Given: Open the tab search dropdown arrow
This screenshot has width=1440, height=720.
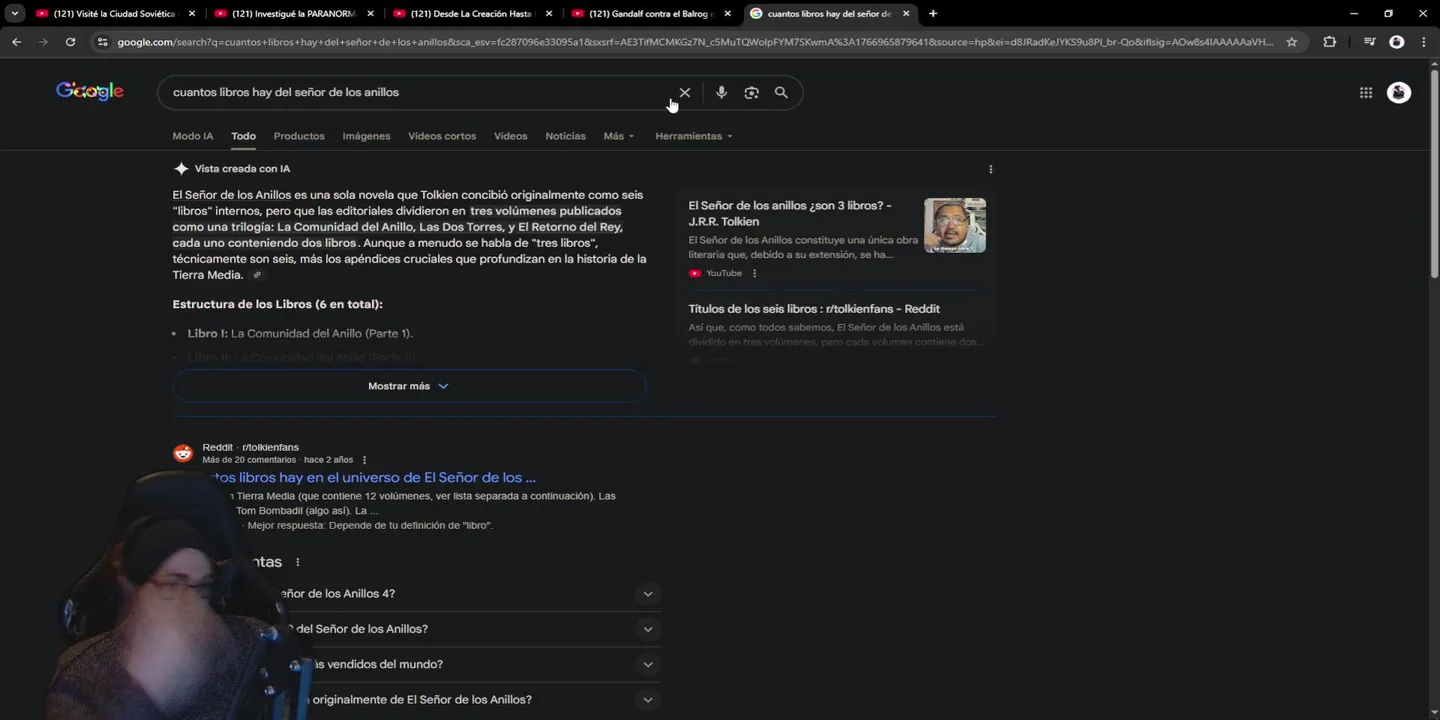Looking at the screenshot, I should pyautogui.click(x=14, y=14).
